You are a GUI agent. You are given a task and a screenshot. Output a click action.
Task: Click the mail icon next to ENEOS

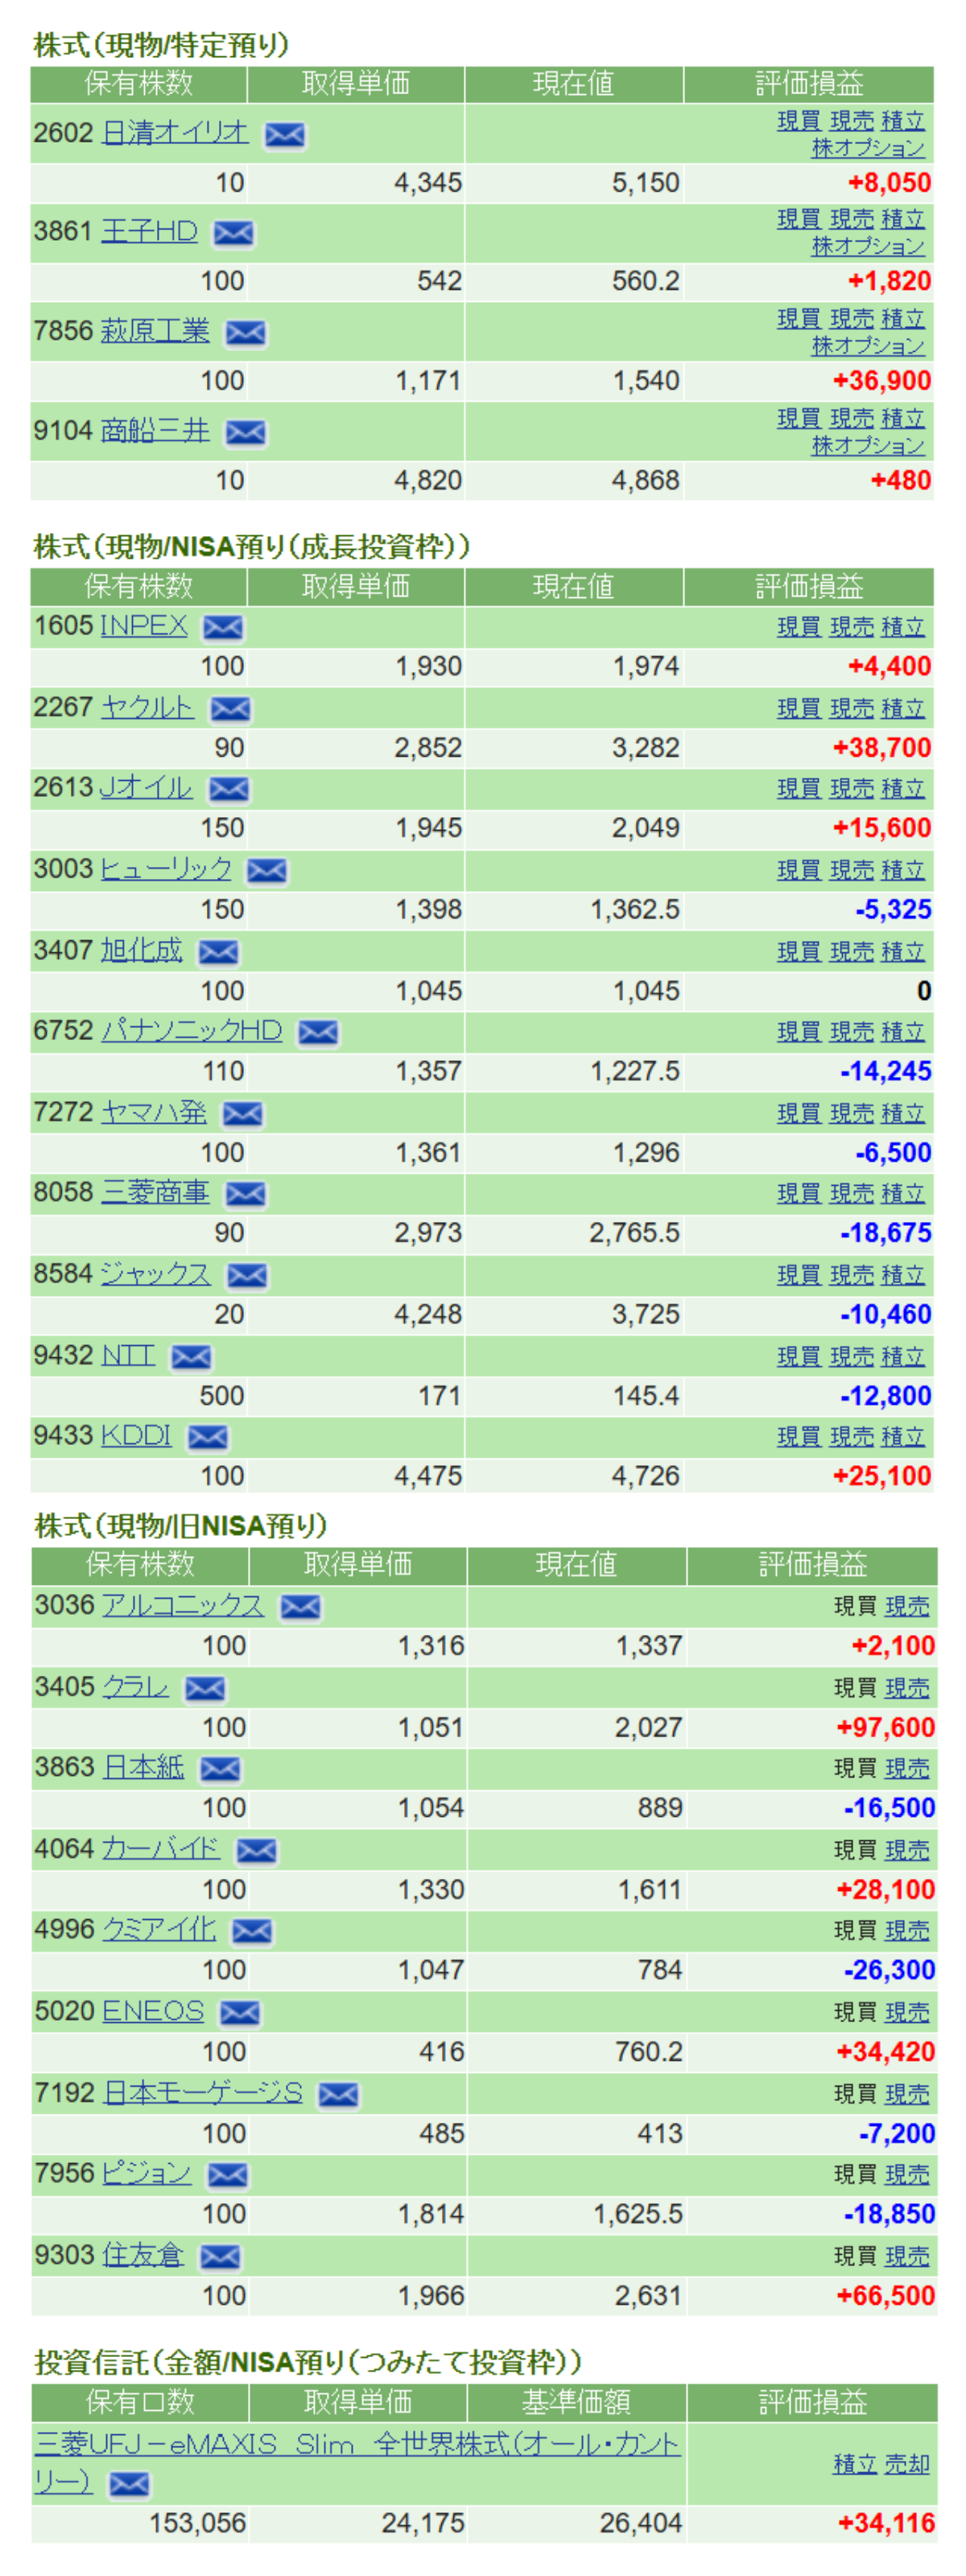(x=239, y=2013)
